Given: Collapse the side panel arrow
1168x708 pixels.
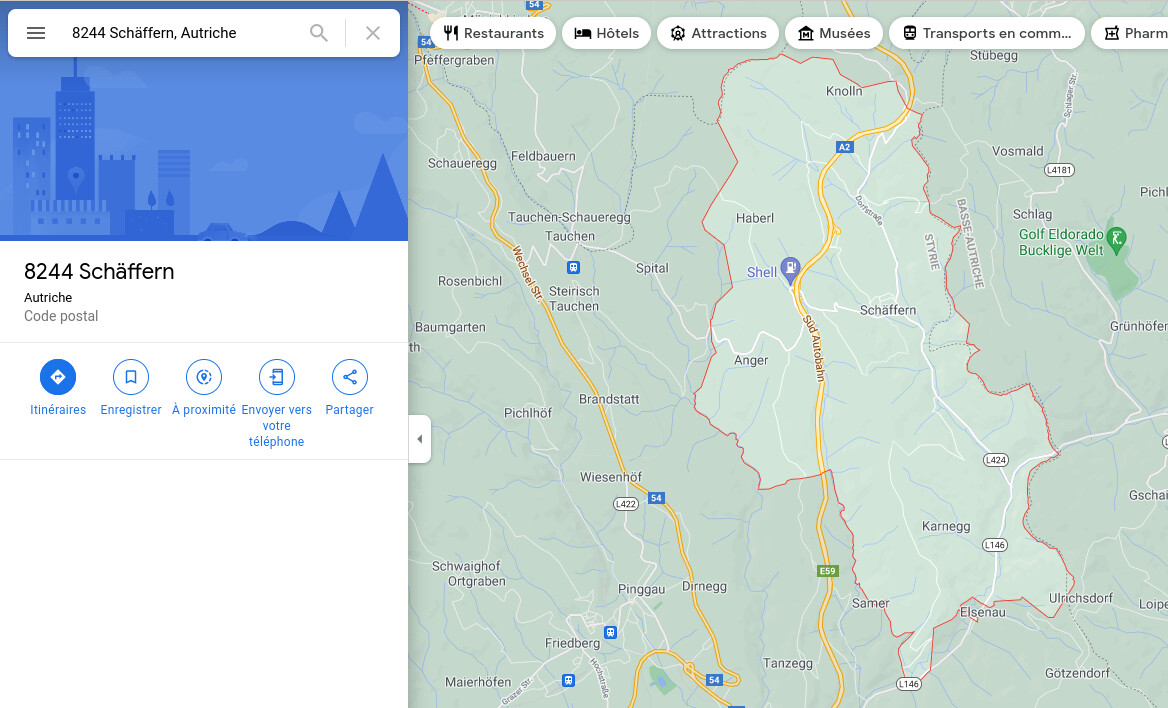Looking at the screenshot, I should [420, 439].
